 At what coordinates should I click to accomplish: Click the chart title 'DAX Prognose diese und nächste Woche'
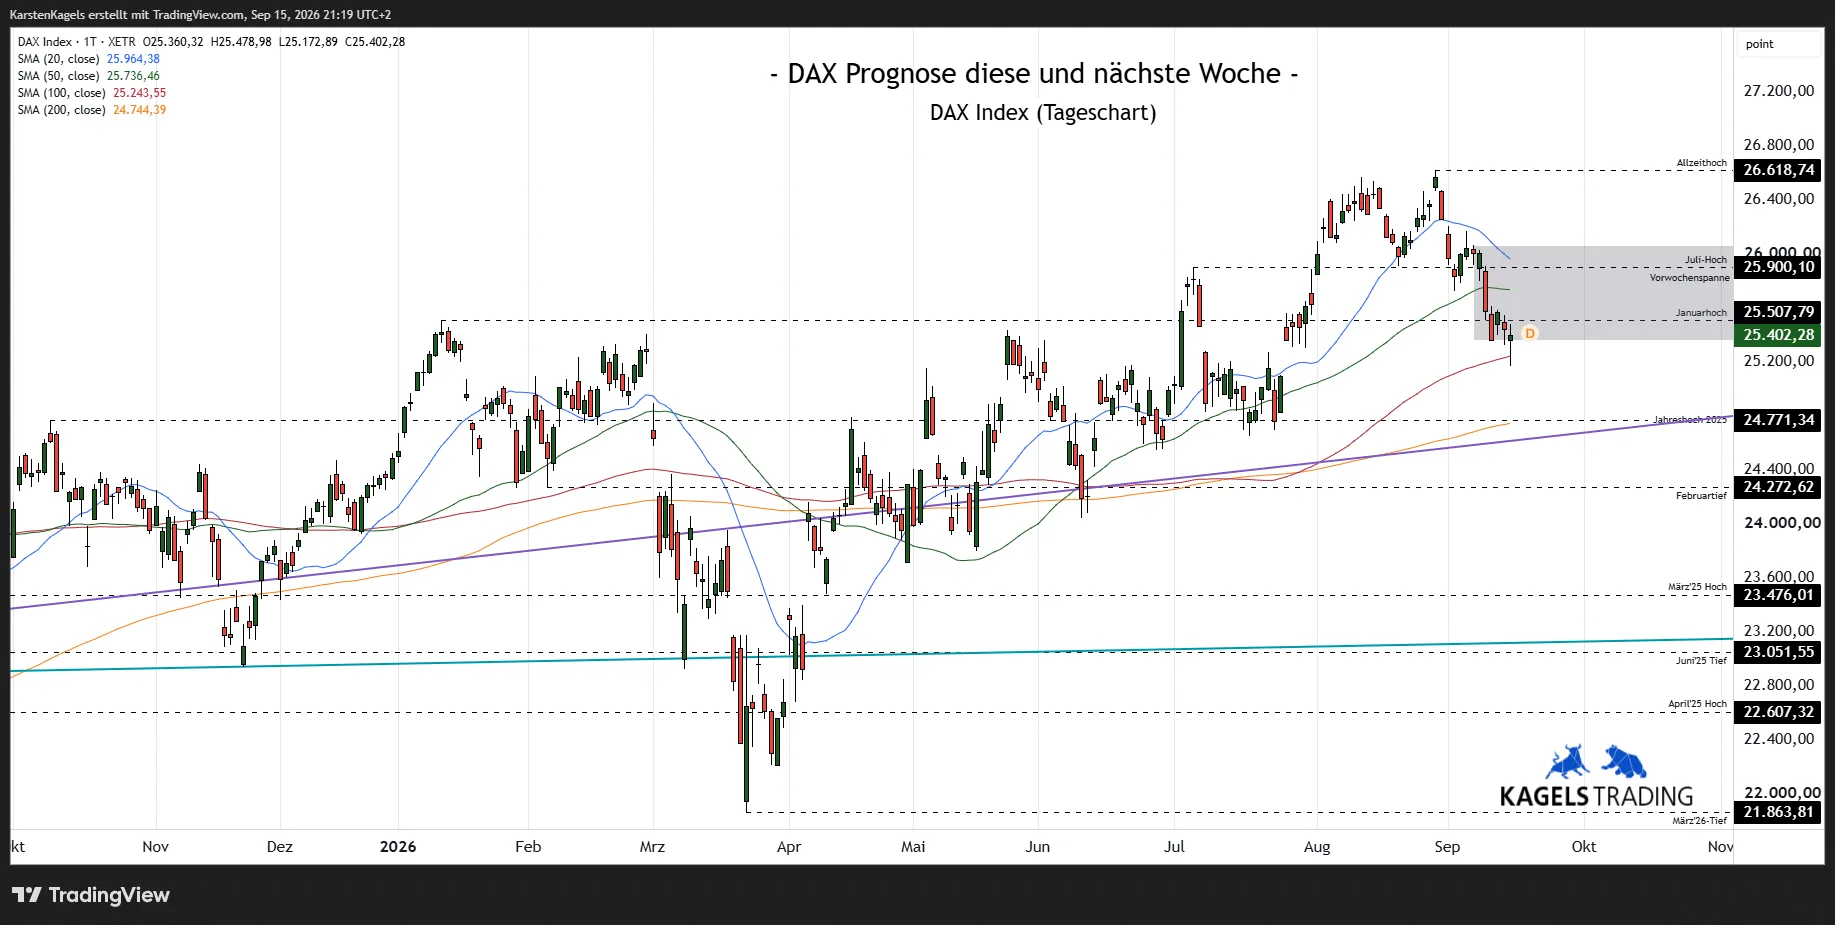pos(1034,74)
